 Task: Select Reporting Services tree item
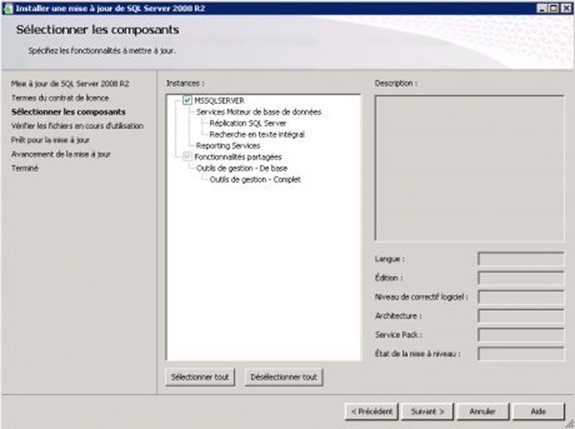click(x=228, y=146)
